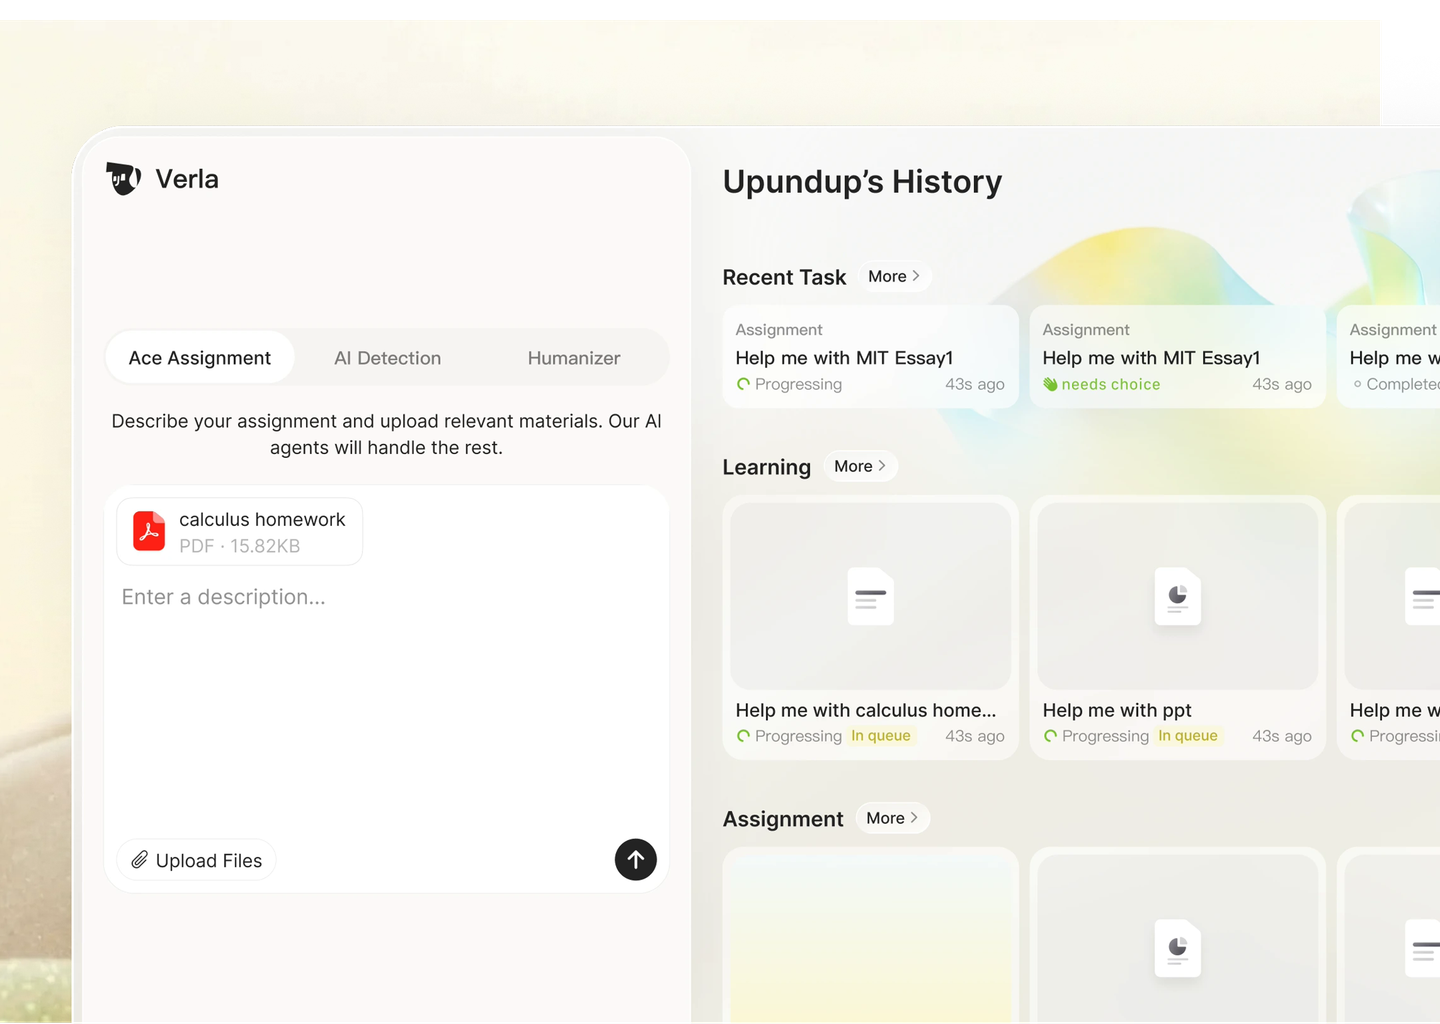Click the Upundup's History heading
Screen dimensions: 1440x1024
[x=862, y=182]
